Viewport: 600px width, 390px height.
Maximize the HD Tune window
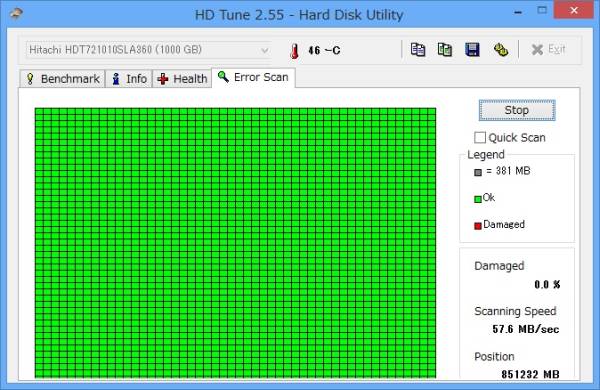(x=542, y=10)
